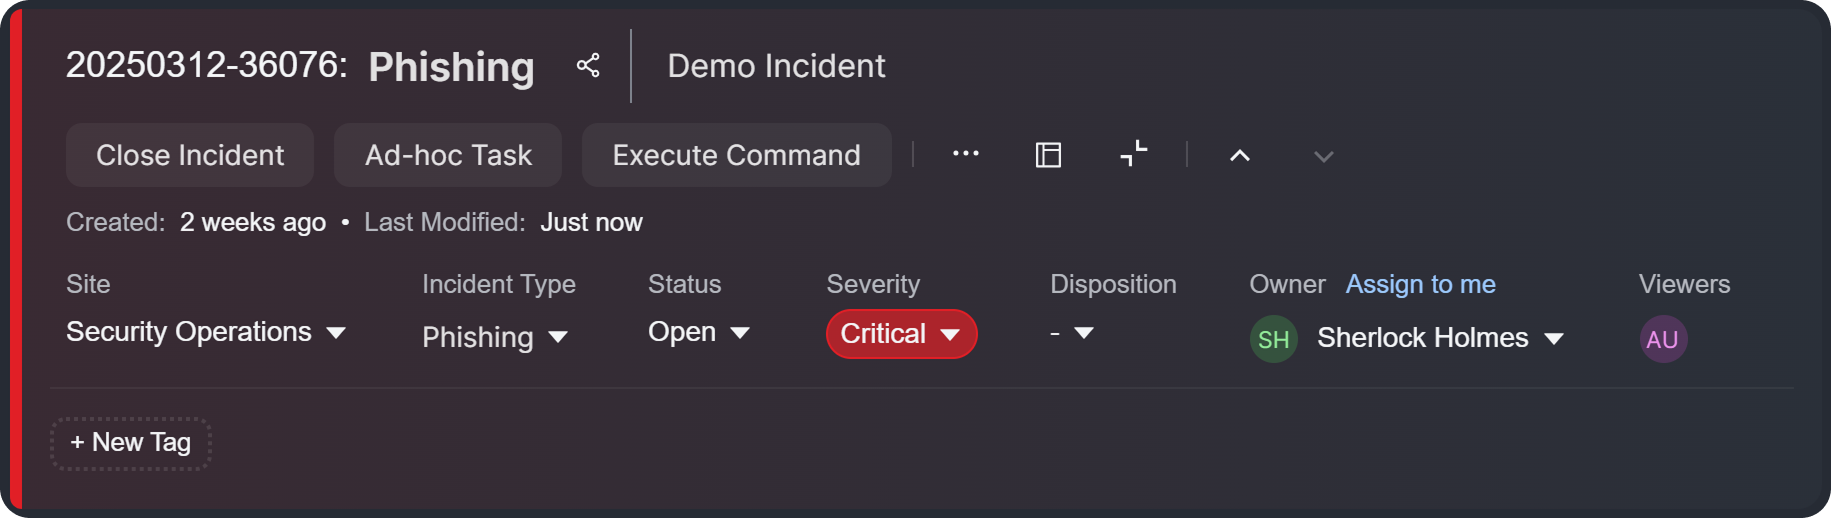
Task: Open the Site dropdown showing Security Operations
Action: 206,332
